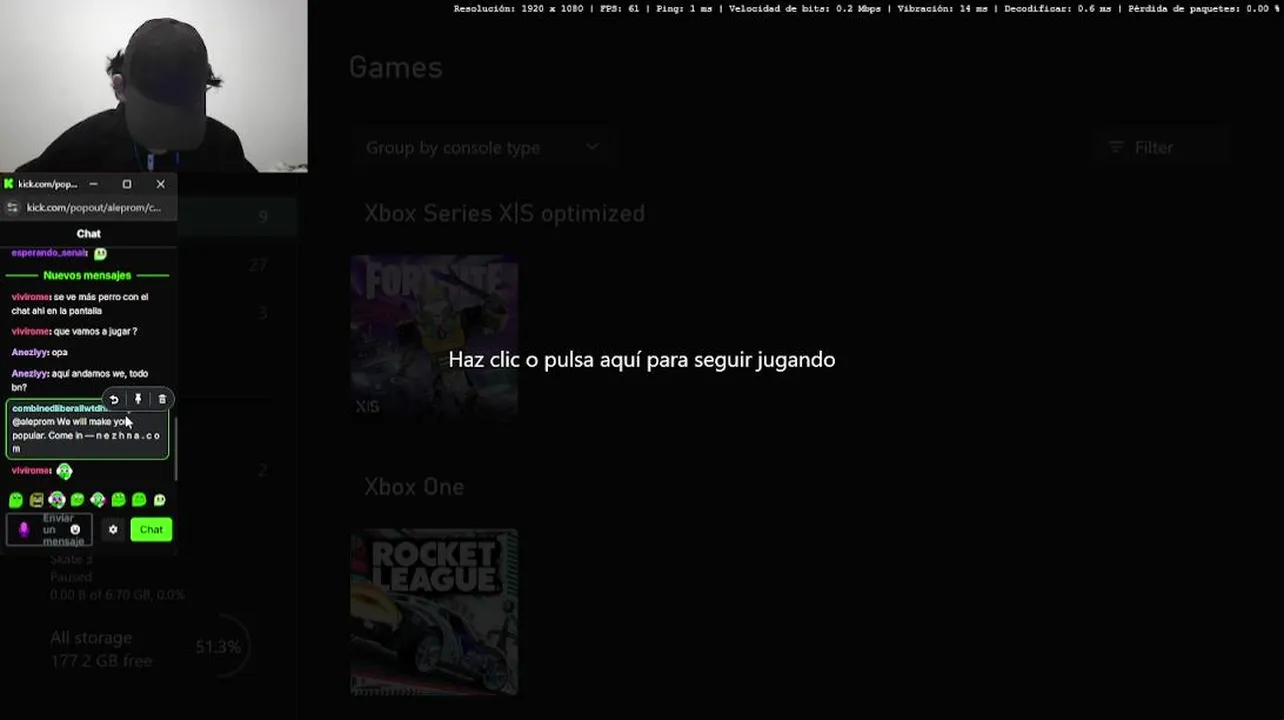Send message with green Chat button

tap(151, 529)
